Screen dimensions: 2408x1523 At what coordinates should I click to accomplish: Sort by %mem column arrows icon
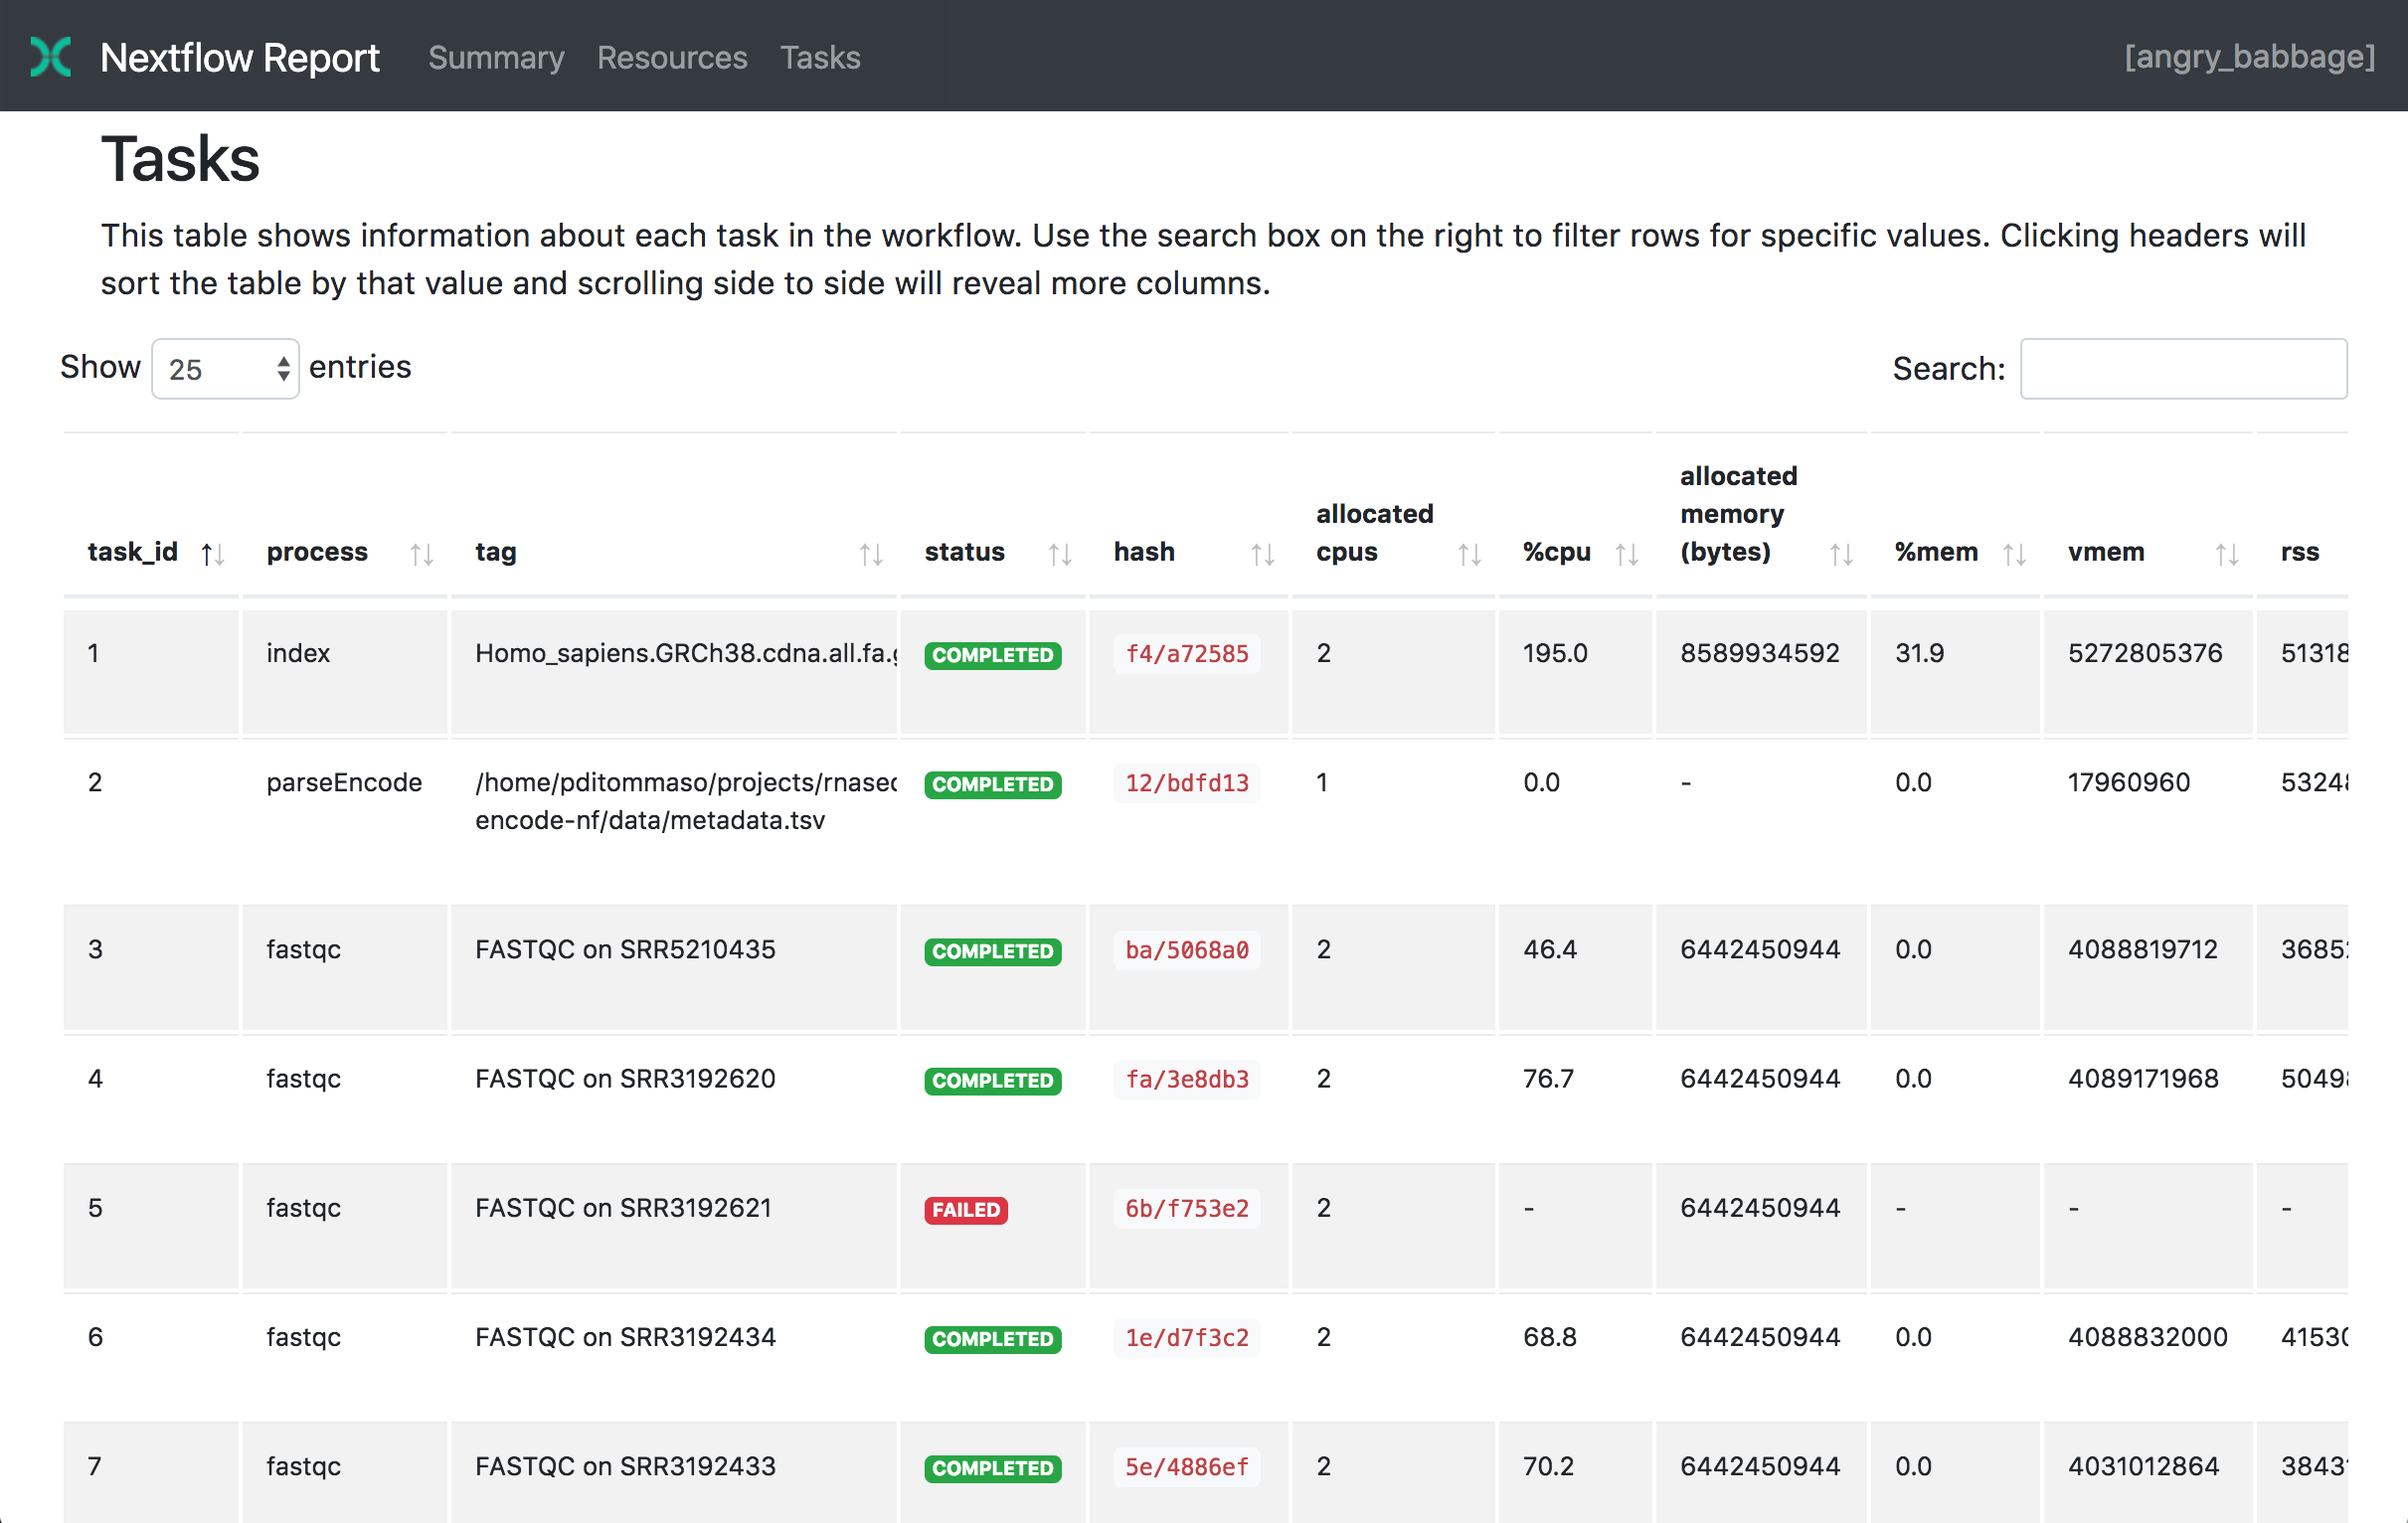(x=2014, y=554)
